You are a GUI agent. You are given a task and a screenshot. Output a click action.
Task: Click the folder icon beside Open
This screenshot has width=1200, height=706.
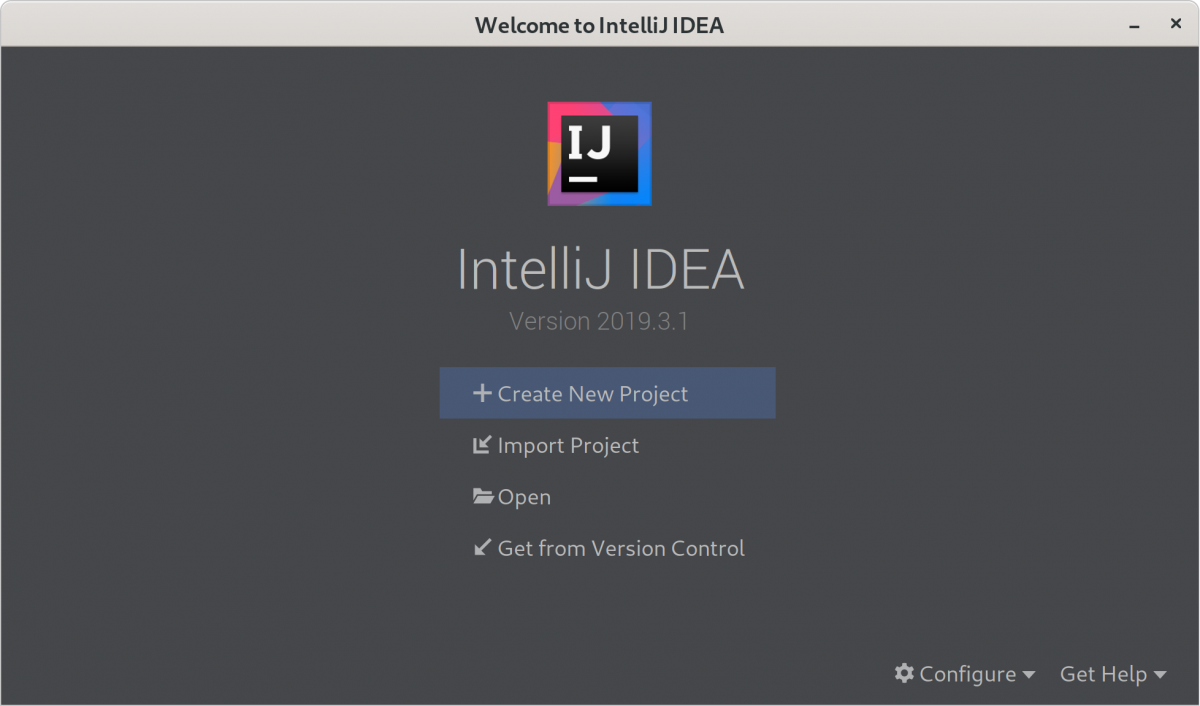pyautogui.click(x=483, y=496)
